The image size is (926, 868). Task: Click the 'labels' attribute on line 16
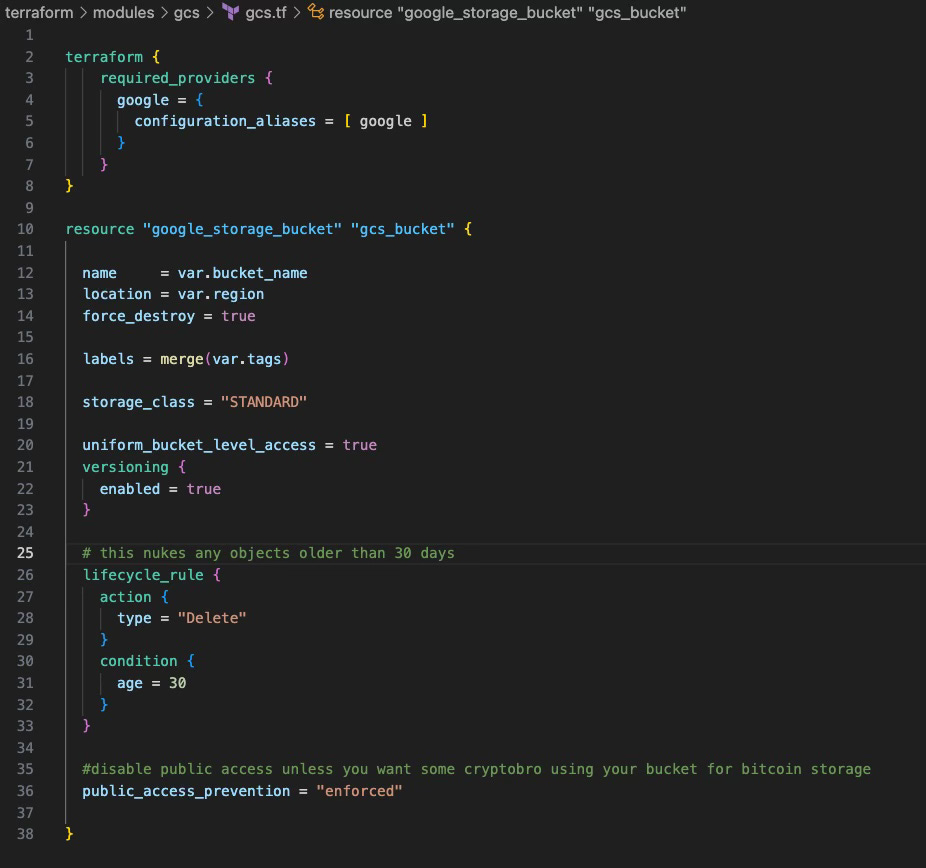(108, 359)
